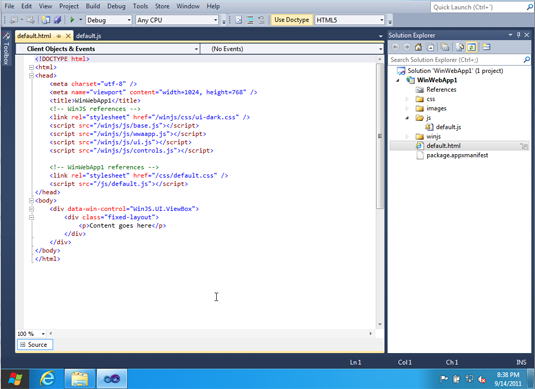
Task: Collapse the head element outline
Action: 31,76
